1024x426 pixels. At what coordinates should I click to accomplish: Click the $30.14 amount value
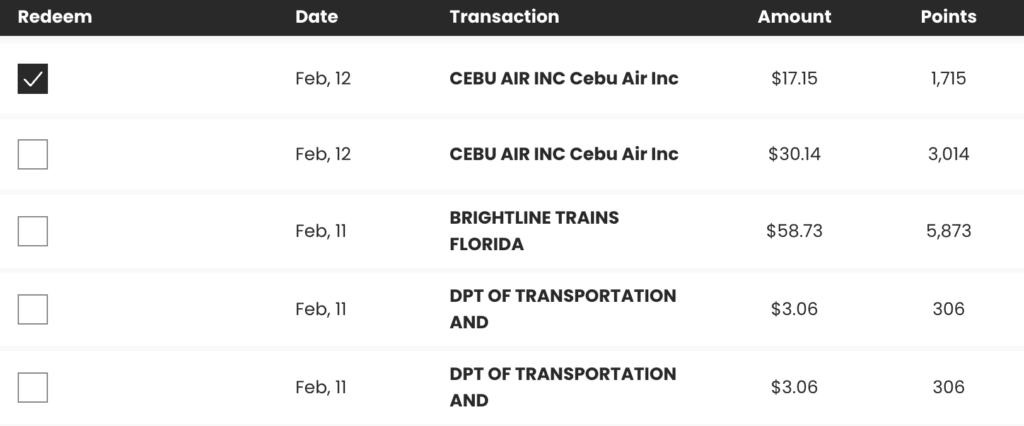794,154
